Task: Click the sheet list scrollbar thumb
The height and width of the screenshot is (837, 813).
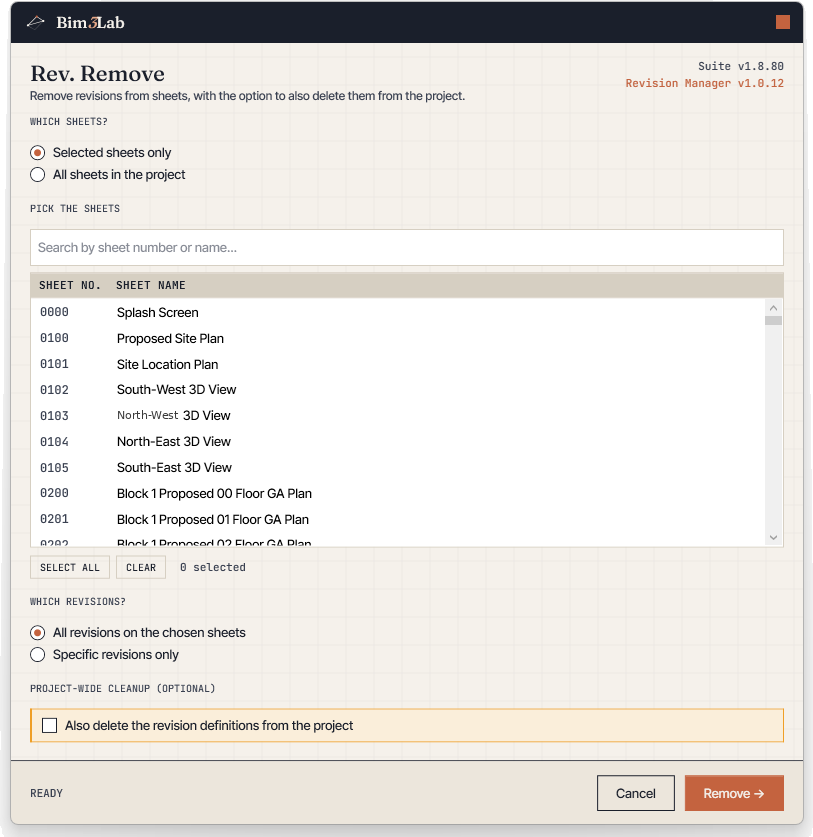Action: tap(773, 320)
